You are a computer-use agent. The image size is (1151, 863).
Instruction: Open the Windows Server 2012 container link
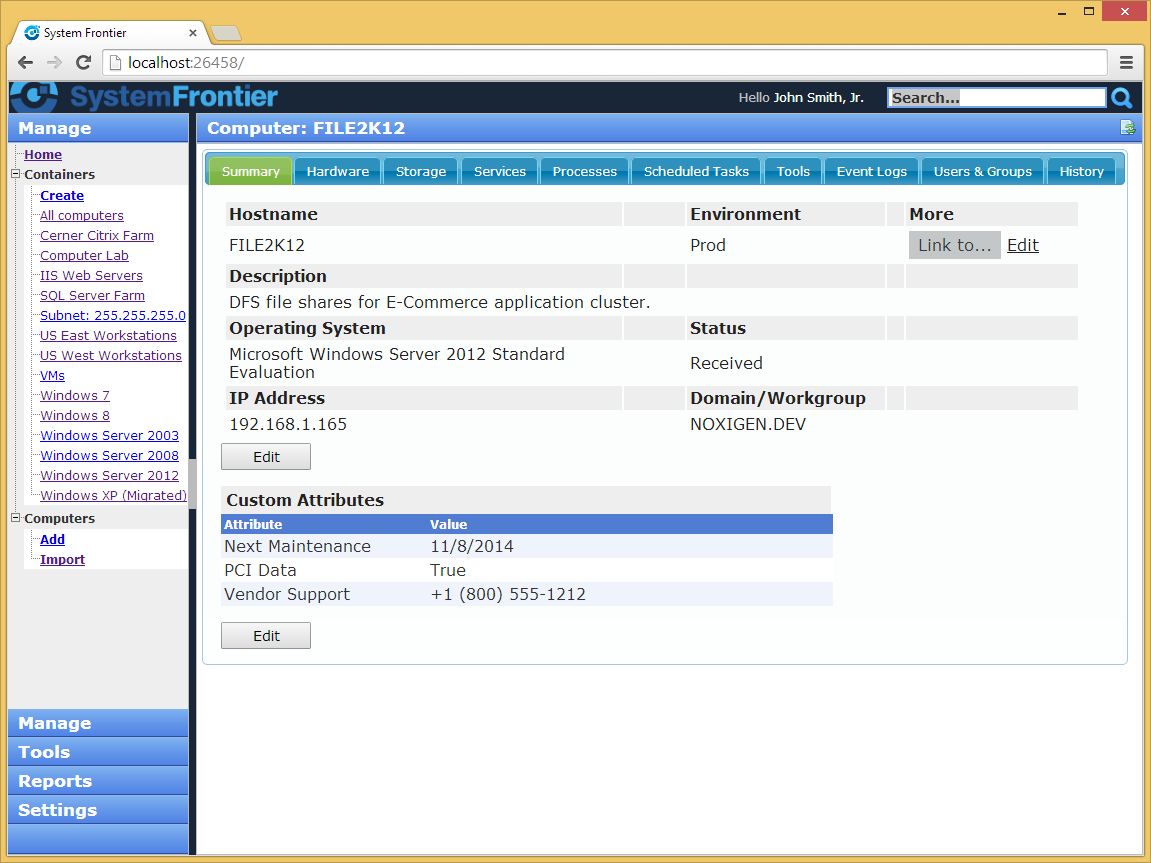pyautogui.click(x=108, y=475)
